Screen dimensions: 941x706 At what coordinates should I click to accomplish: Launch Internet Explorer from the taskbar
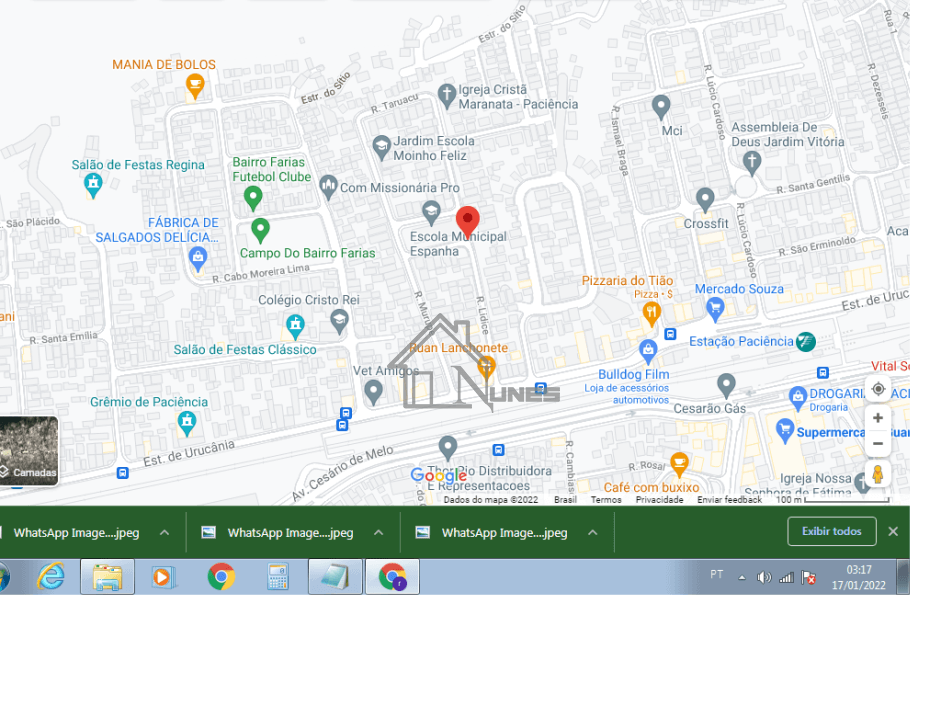pyautogui.click(x=51, y=577)
